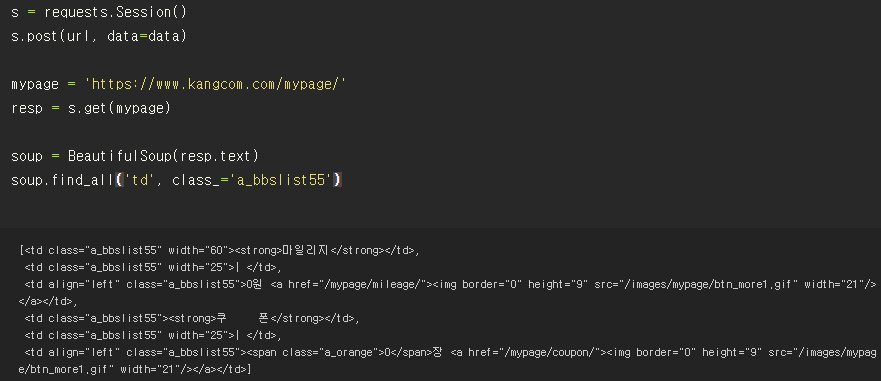Click the 쿠 폰 strong text in output
This screenshot has height=381, width=881.
coord(243,319)
